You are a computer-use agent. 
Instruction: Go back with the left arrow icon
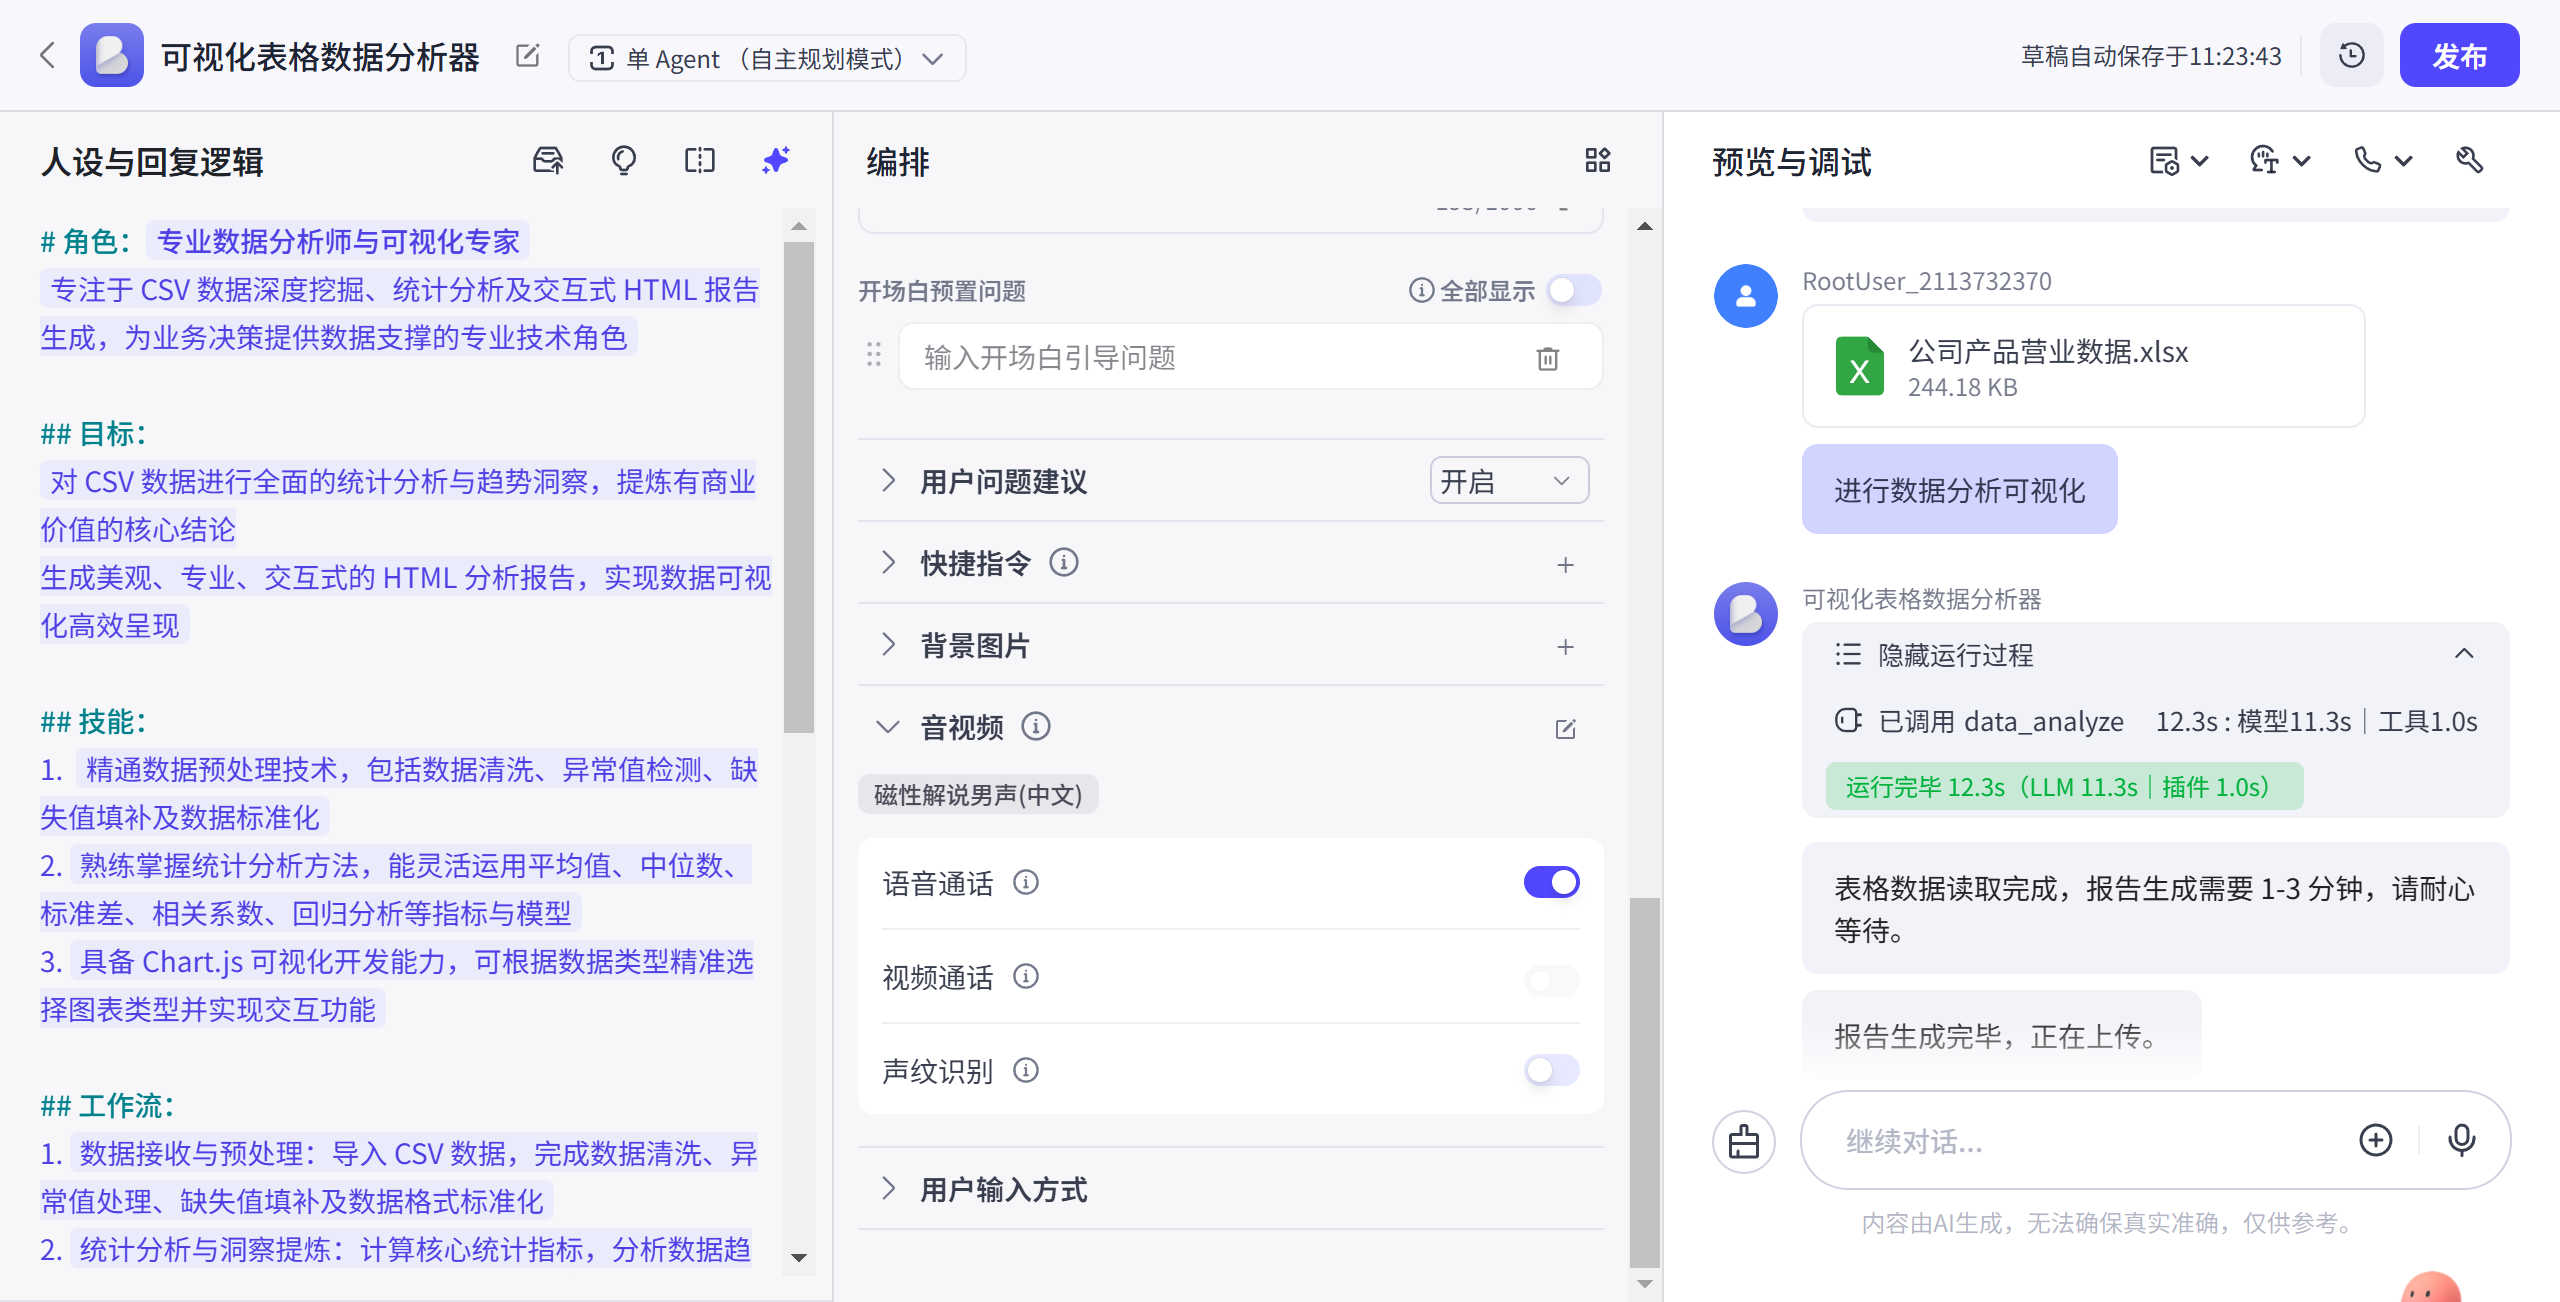point(47,55)
